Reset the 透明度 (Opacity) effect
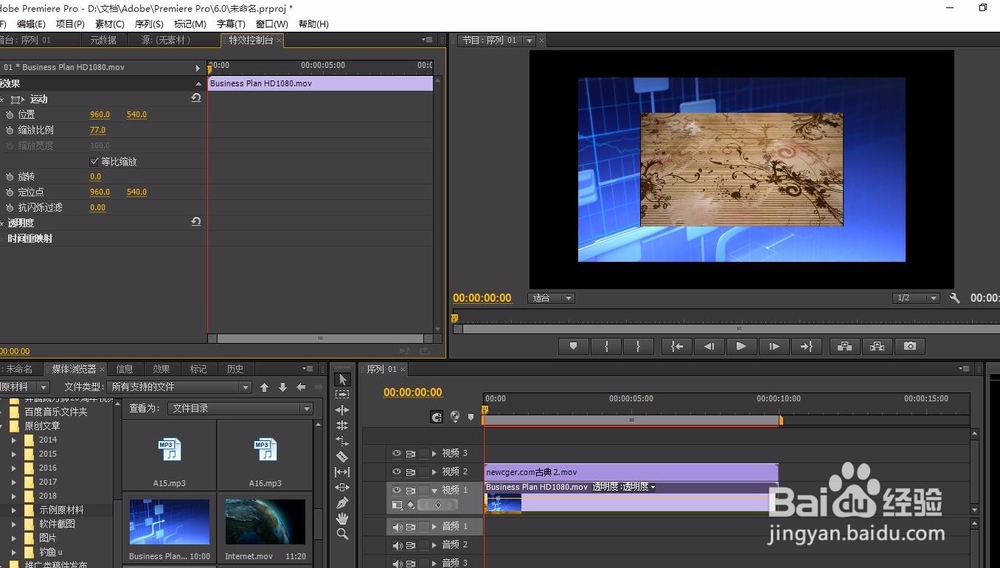1000x568 pixels. pos(196,222)
